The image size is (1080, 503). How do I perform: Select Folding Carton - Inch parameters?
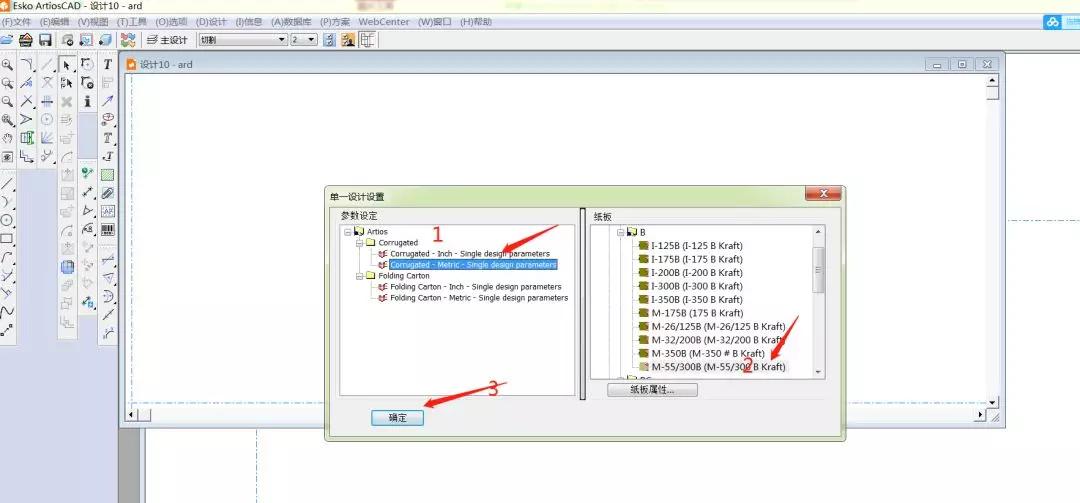coord(475,287)
